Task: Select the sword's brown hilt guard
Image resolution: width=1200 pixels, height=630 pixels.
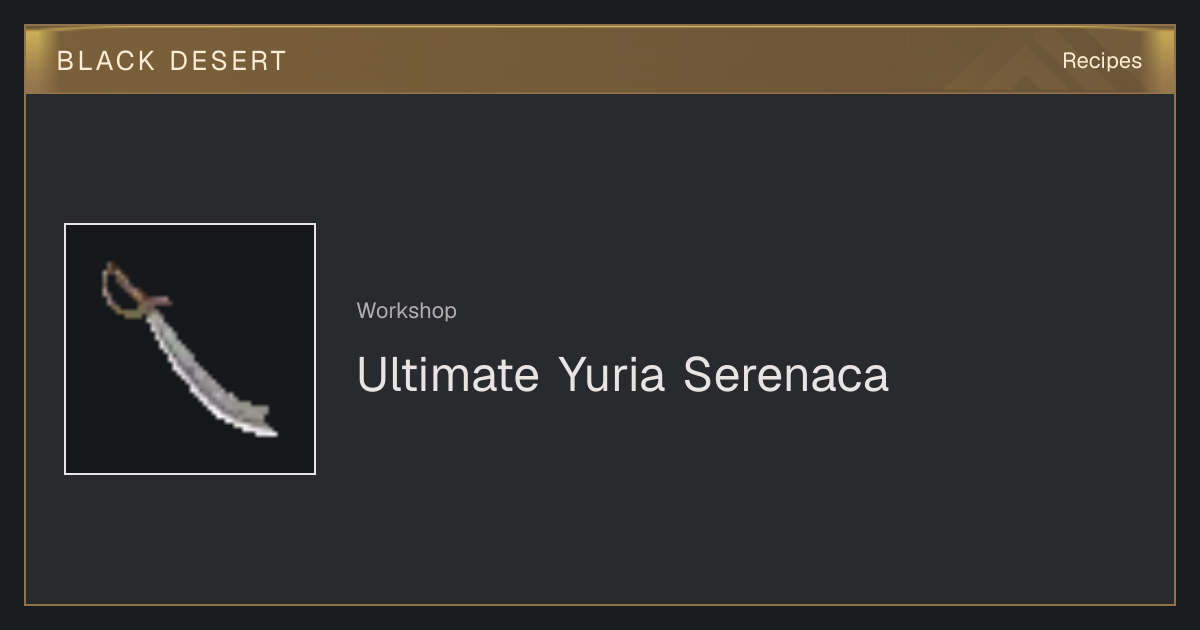Action: [x=152, y=300]
